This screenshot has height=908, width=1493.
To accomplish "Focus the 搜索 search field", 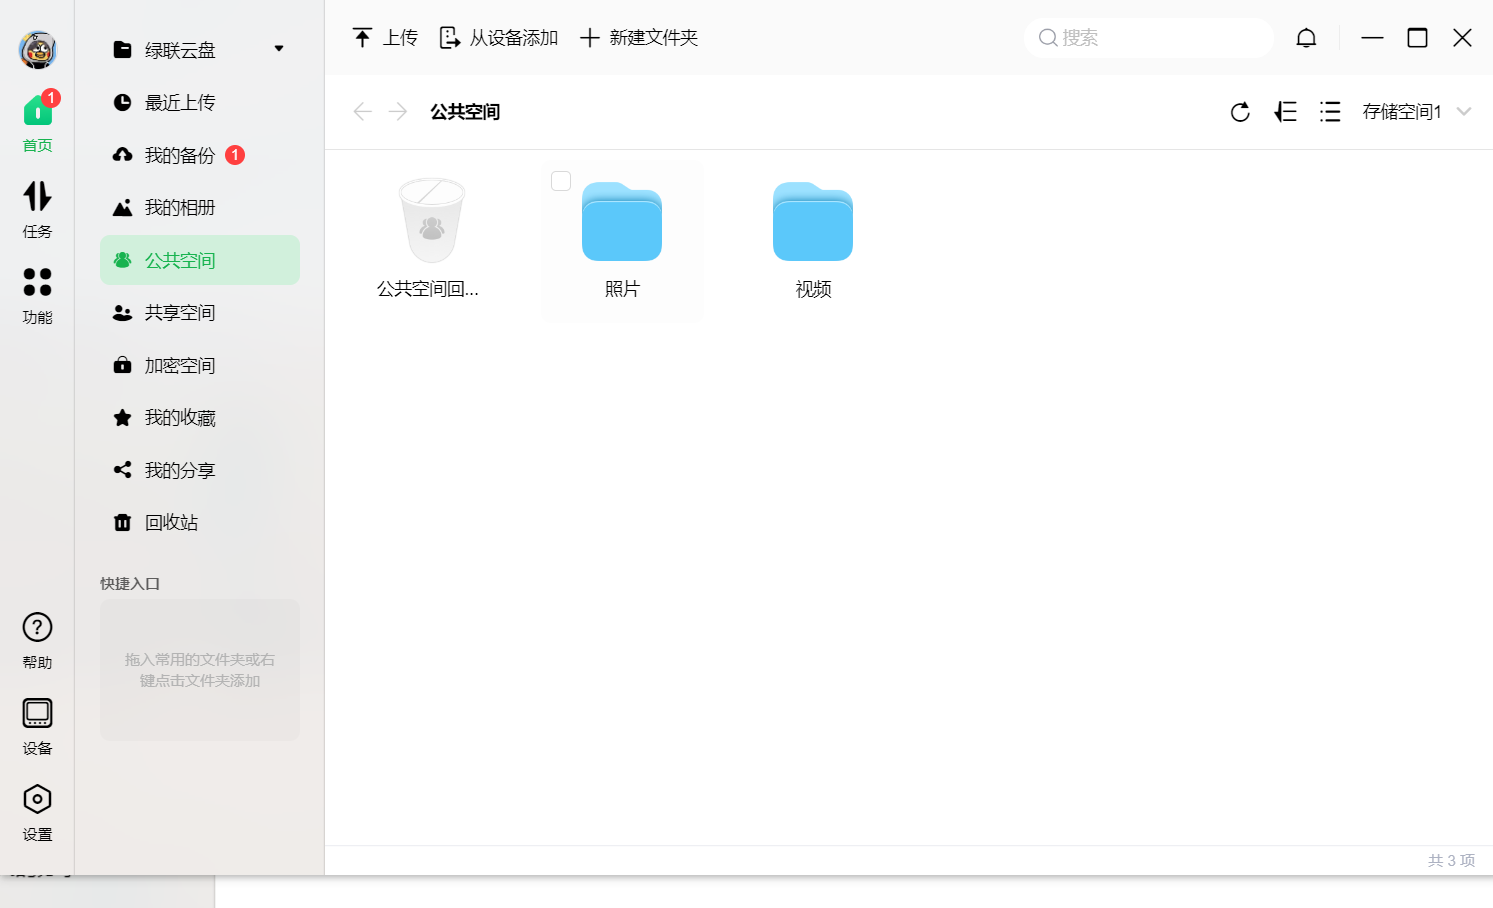I will (x=1149, y=38).
